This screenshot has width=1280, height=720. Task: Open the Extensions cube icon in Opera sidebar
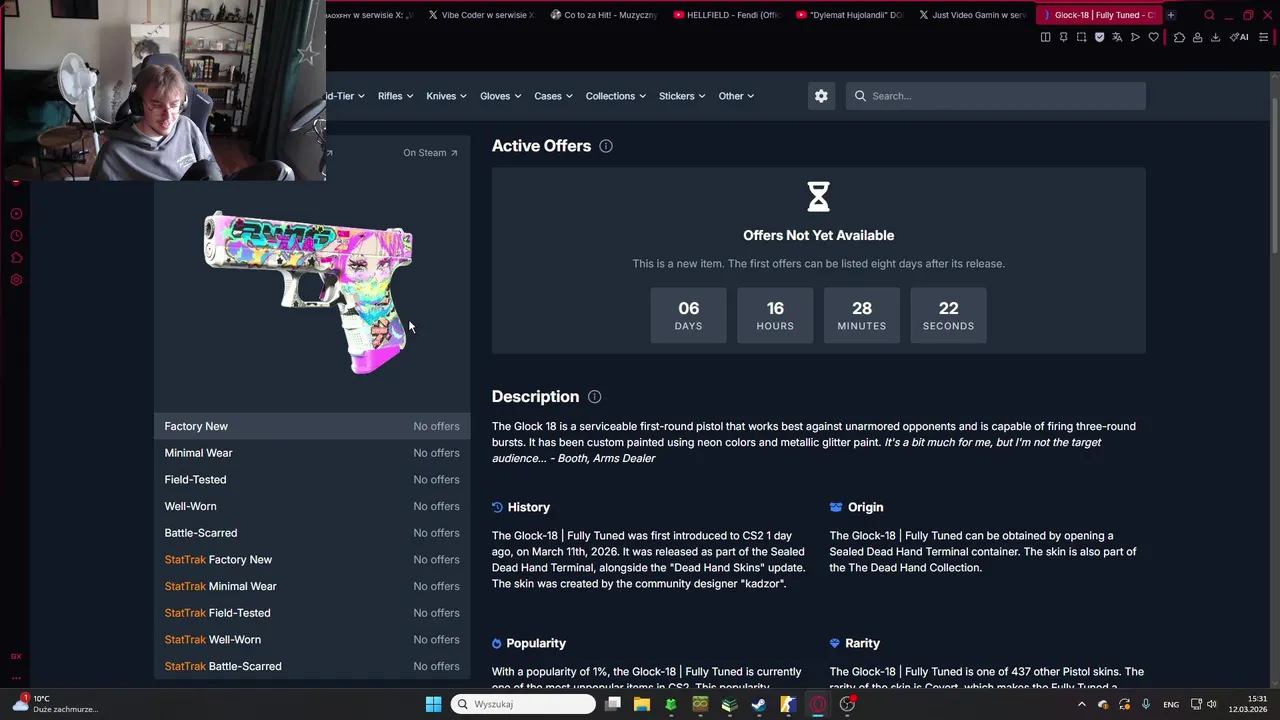click(16, 258)
